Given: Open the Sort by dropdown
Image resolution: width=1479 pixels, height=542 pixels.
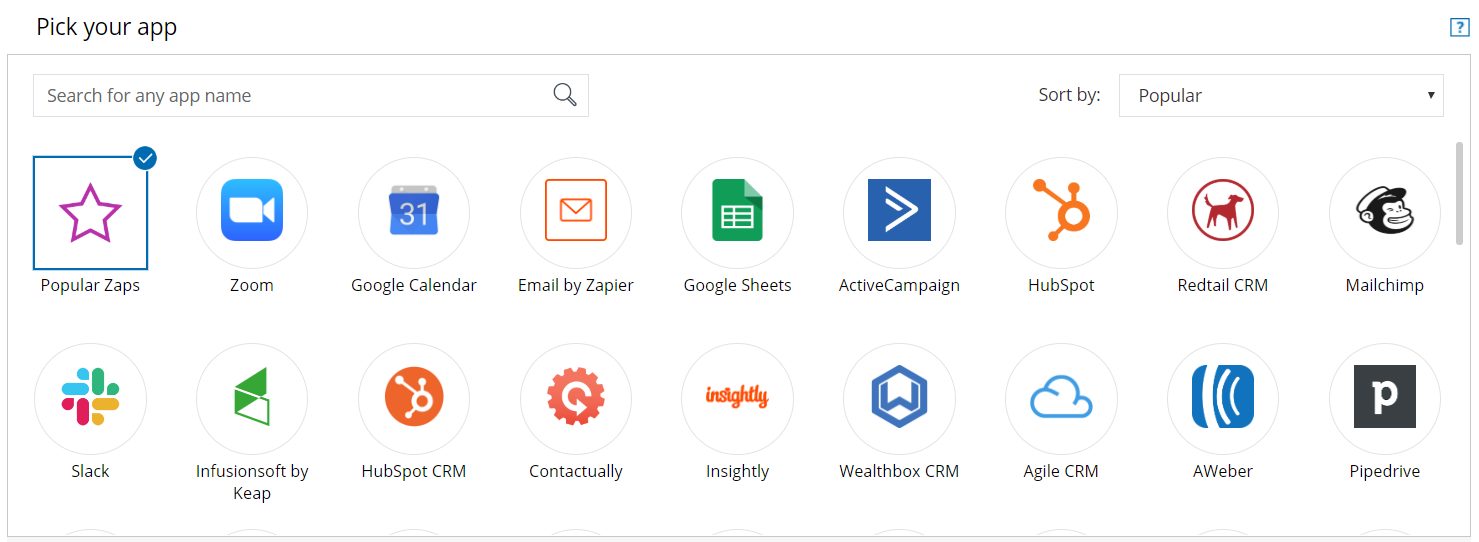Looking at the screenshot, I should [1281, 96].
